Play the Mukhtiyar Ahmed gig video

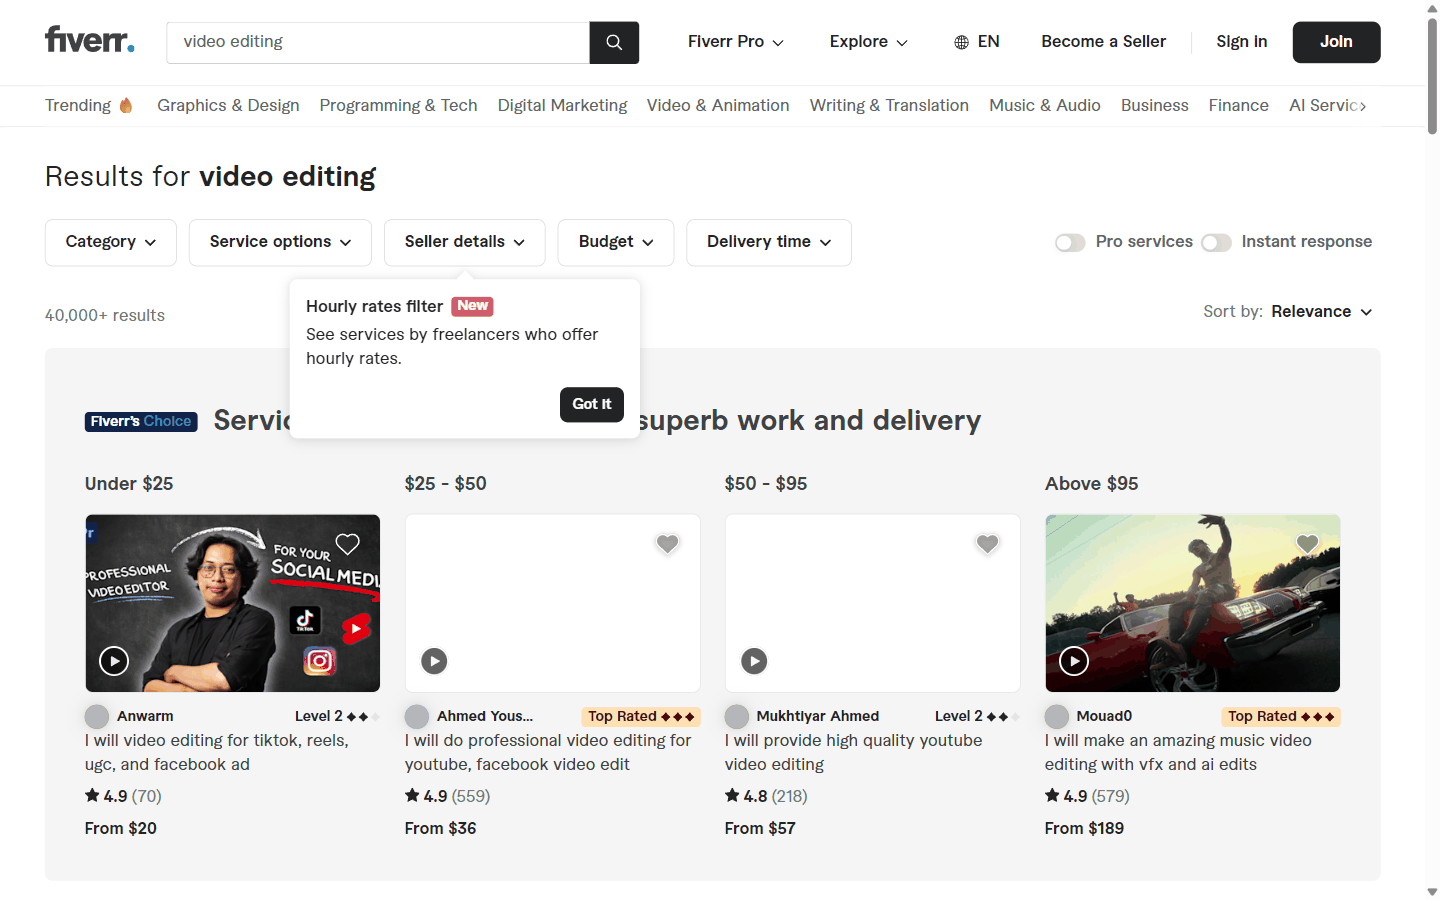point(754,661)
